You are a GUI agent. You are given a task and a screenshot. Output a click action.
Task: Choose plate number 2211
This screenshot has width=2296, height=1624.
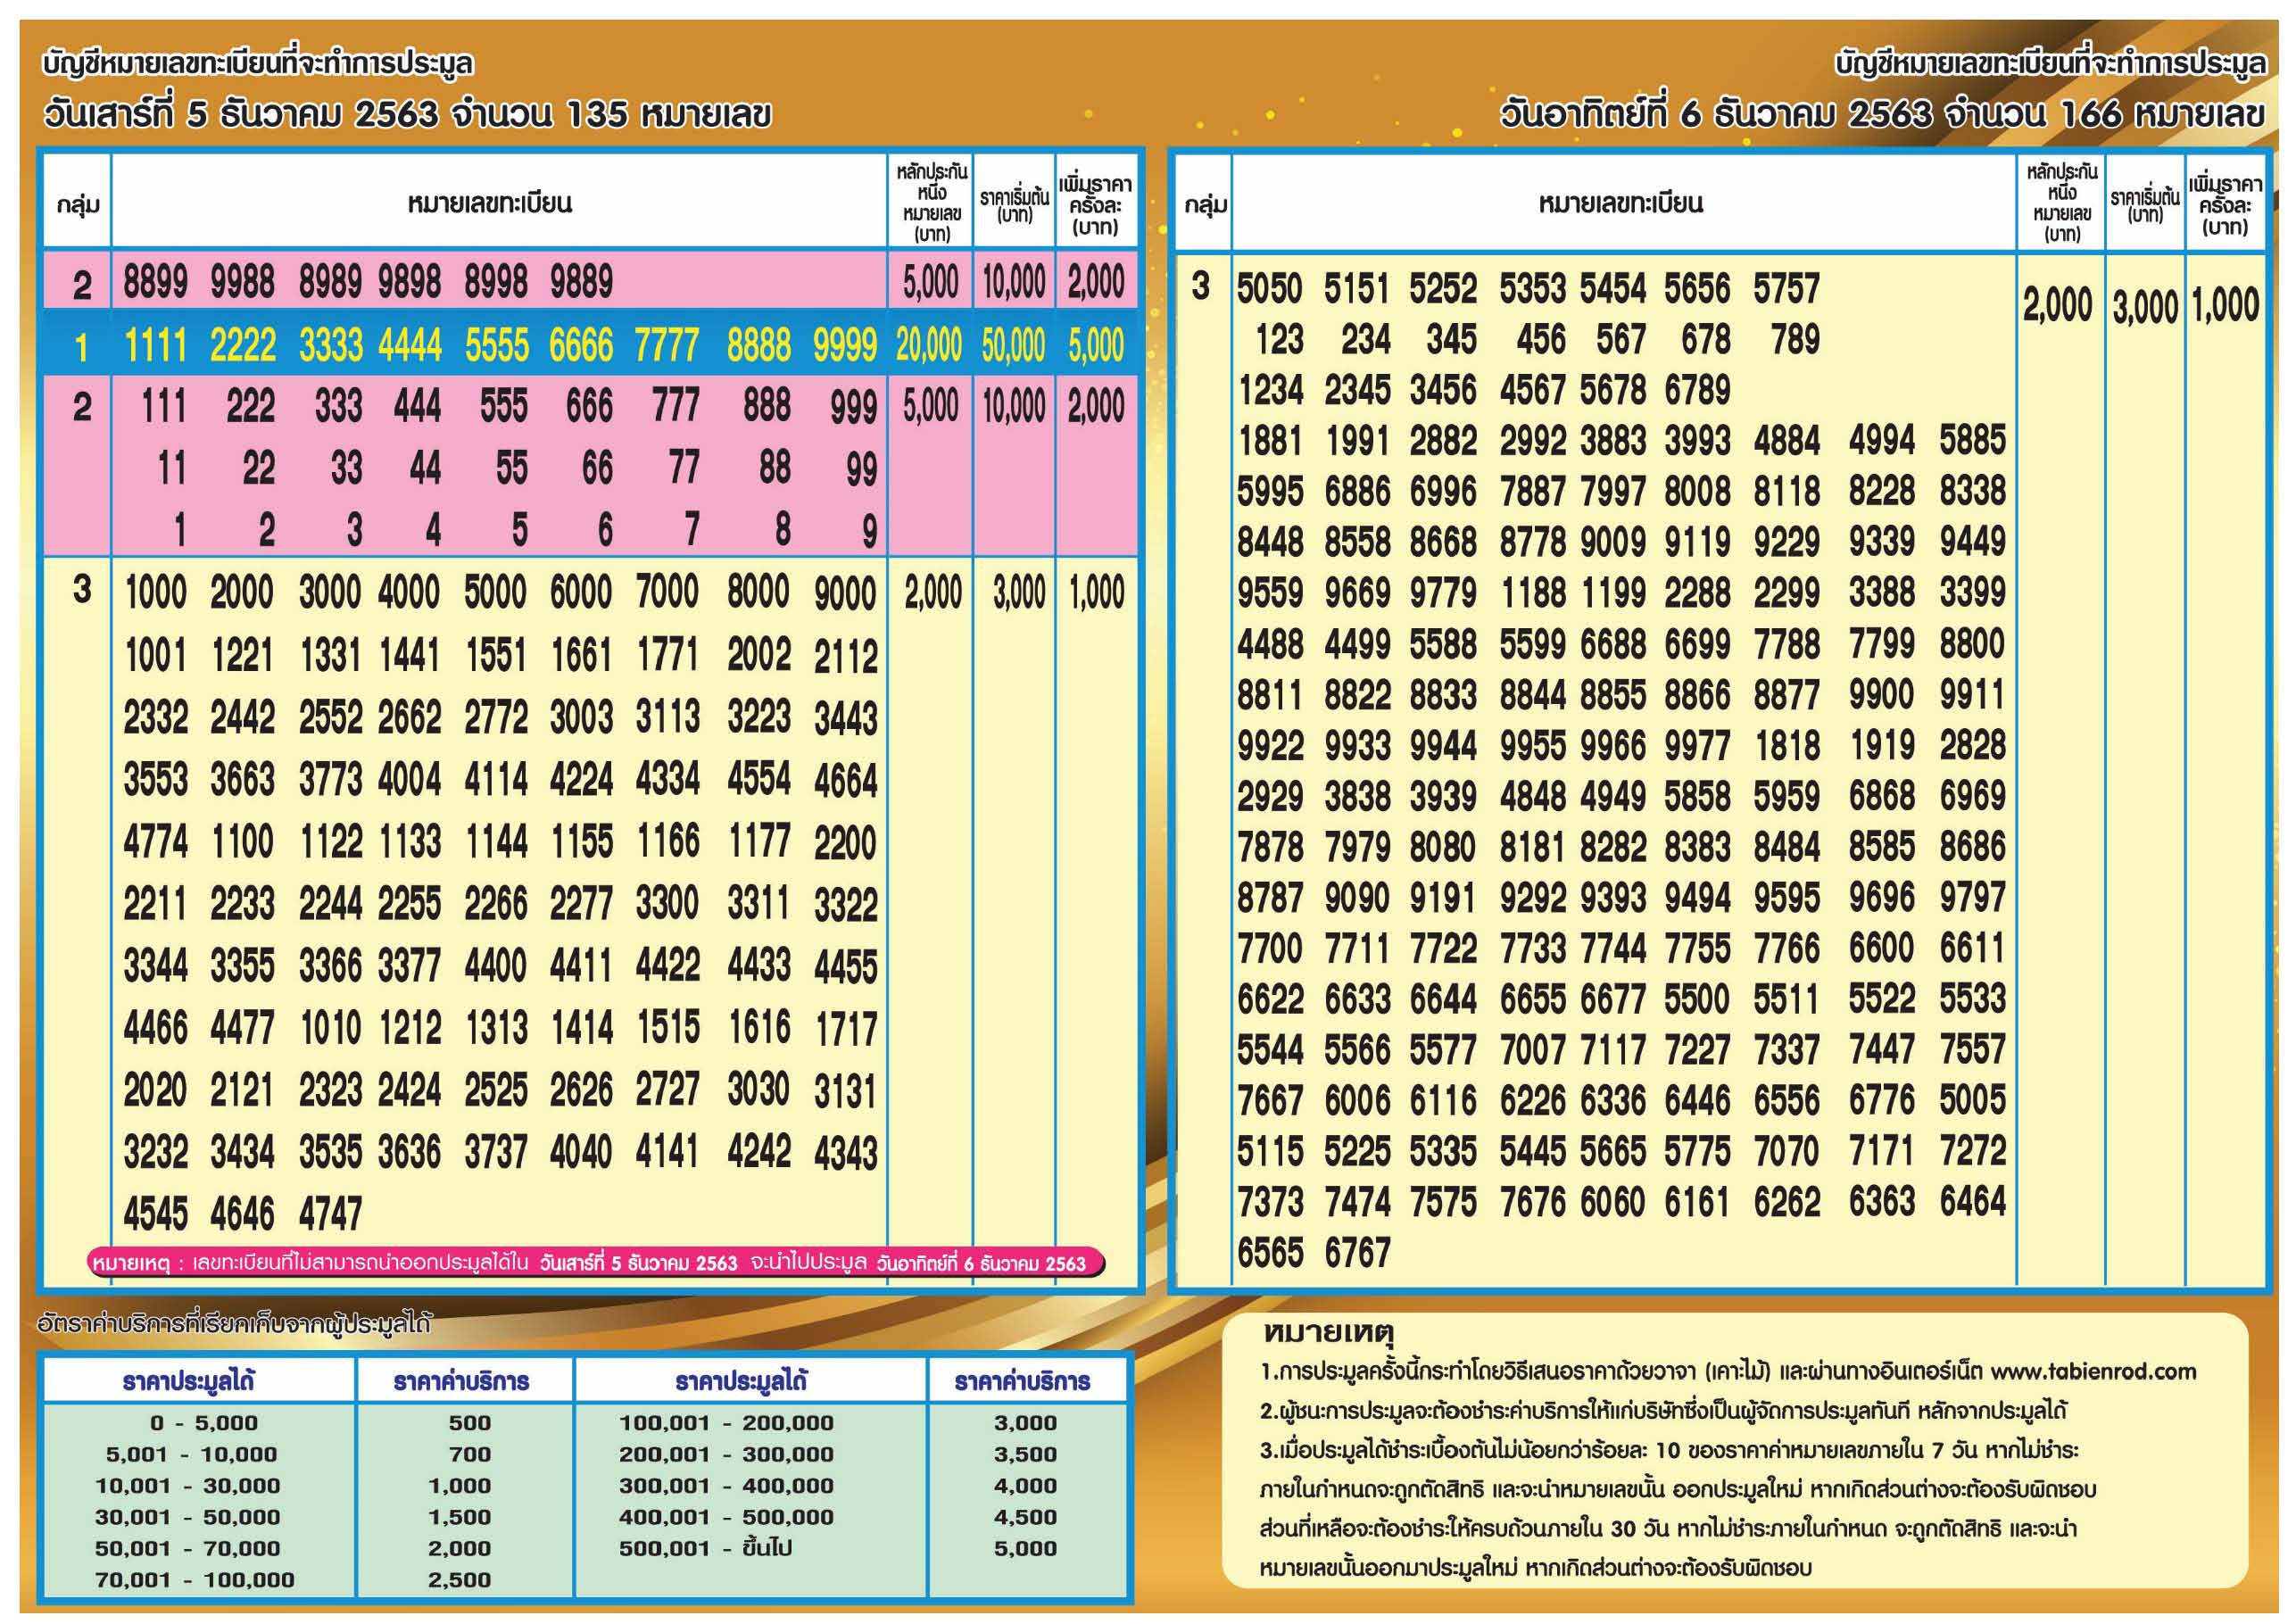pos(155,904)
